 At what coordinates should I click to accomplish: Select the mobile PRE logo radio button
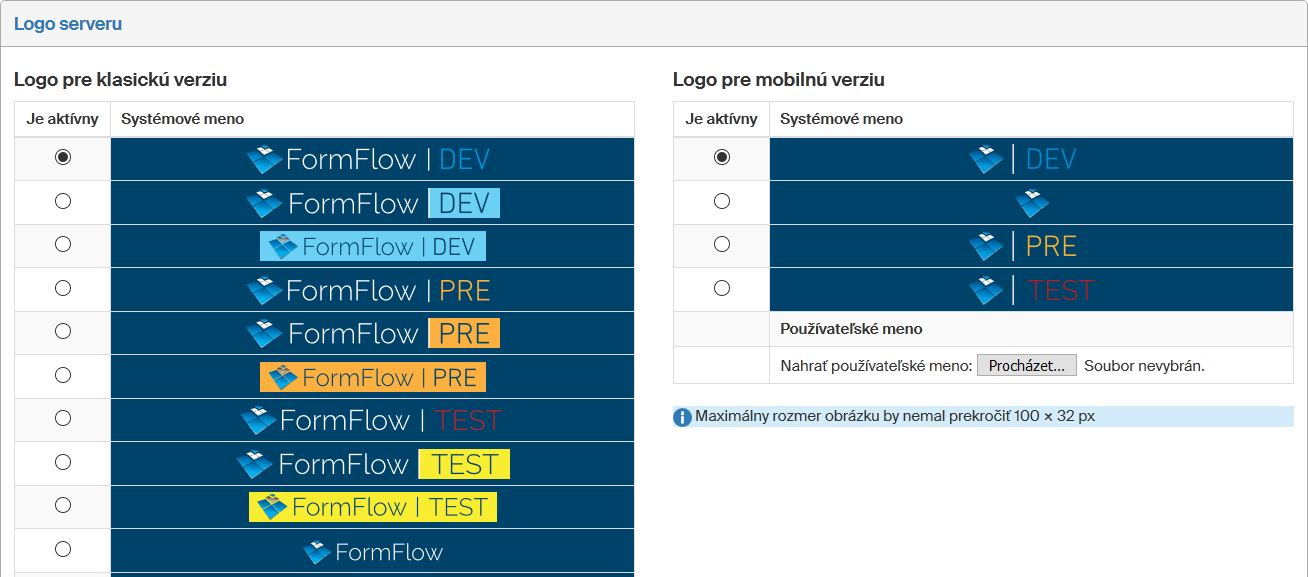(722, 244)
